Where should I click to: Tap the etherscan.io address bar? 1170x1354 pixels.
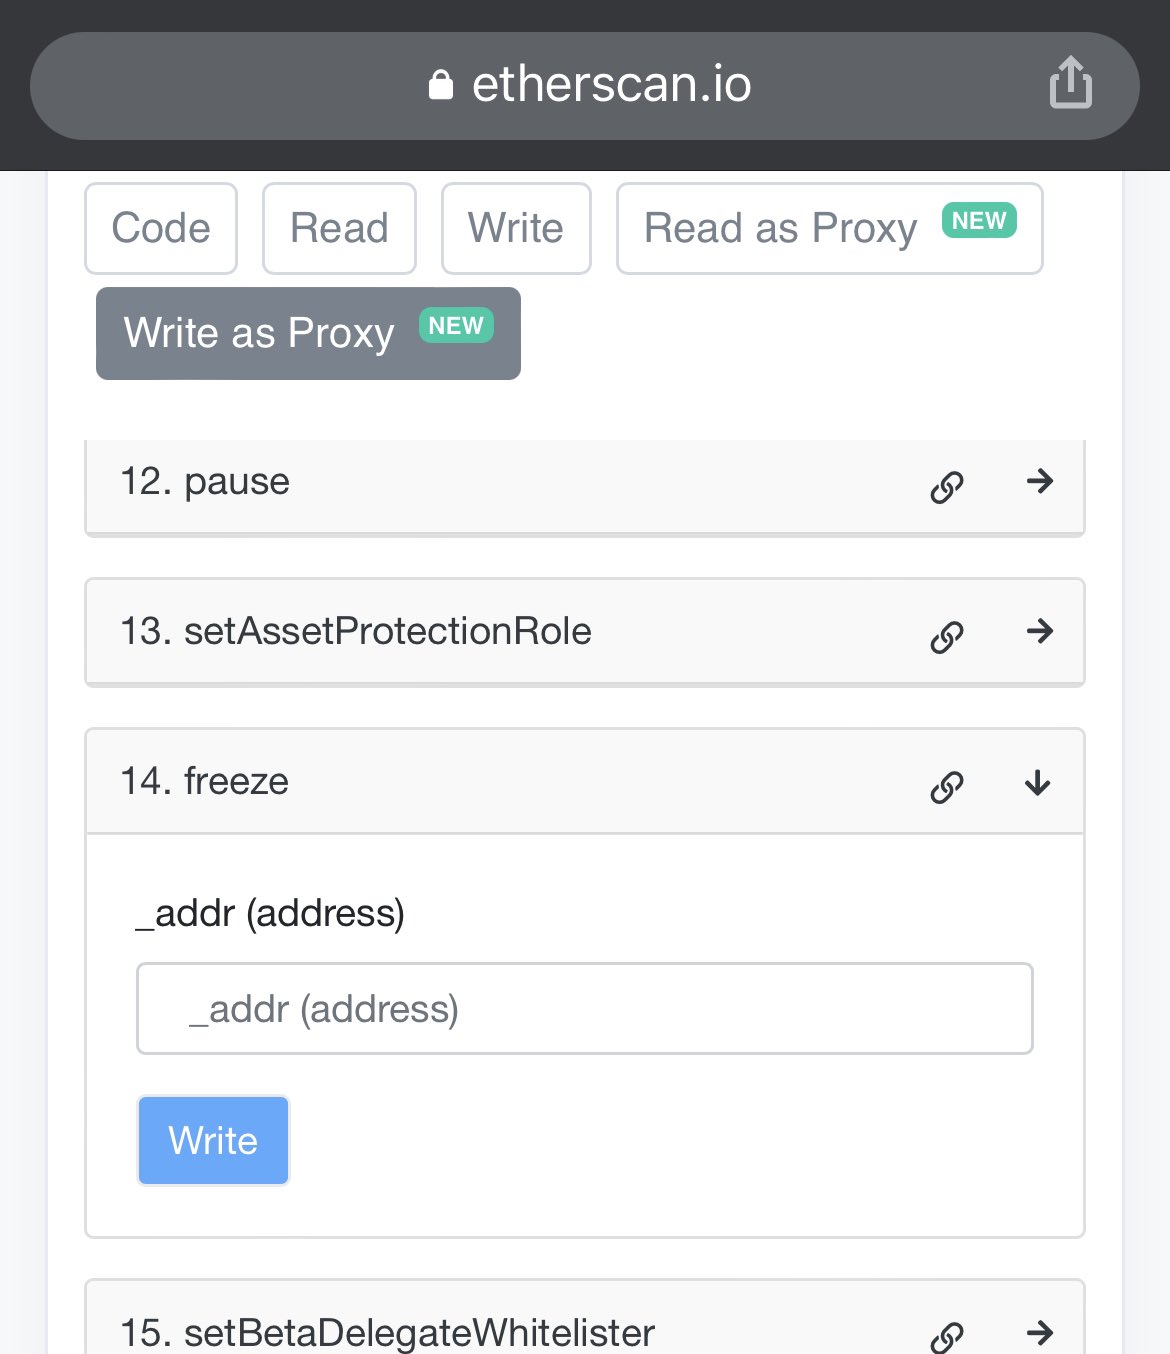point(610,85)
